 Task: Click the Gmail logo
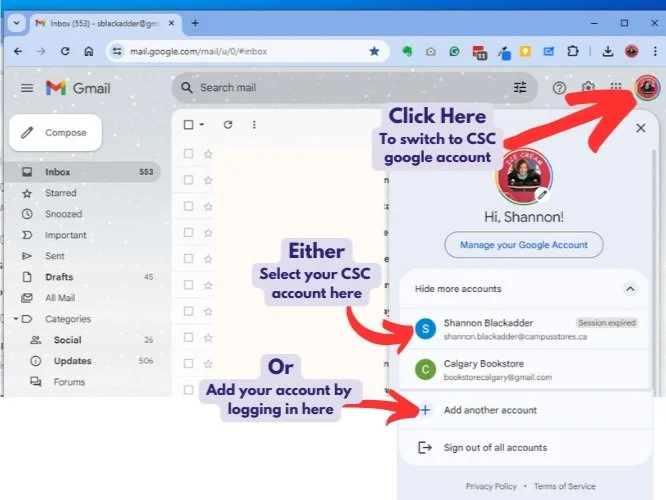tap(78, 88)
